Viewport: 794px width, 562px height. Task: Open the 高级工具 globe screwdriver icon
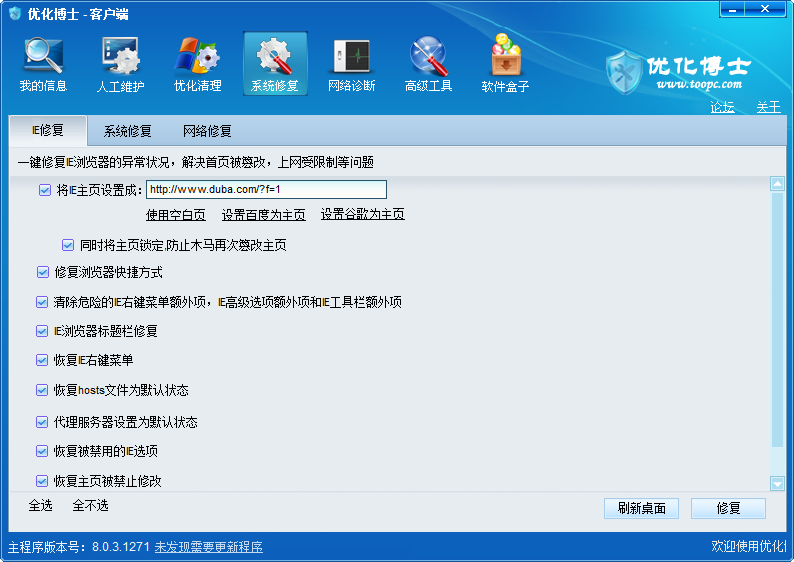[428, 56]
